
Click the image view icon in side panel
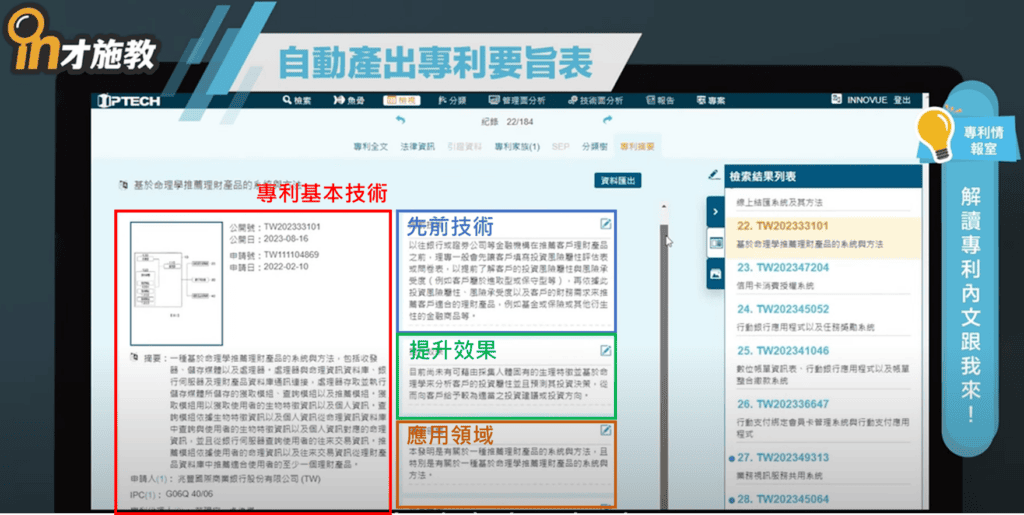pyautogui.click(x=716, y=273)
